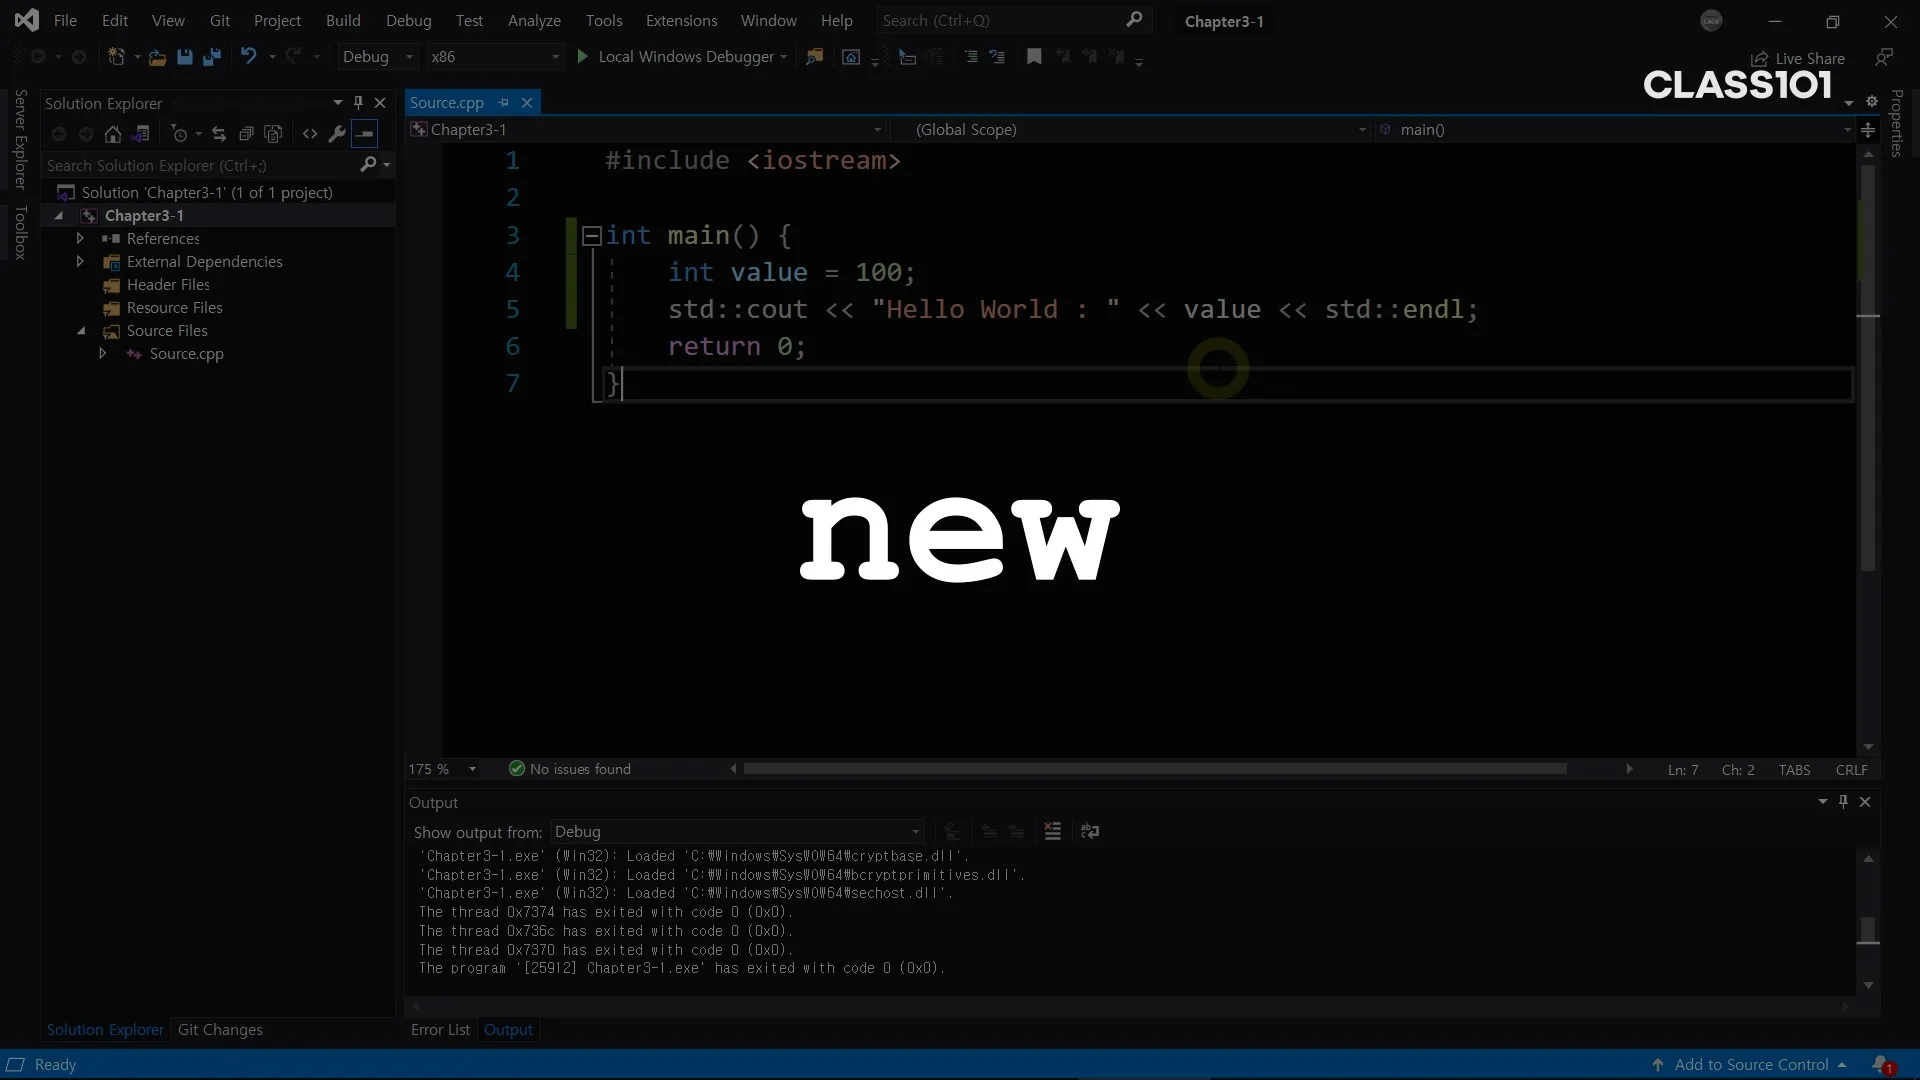The width and height of the screenshot is (1920, 1080).
Task: Click the Bookmark icon in toolbar
Action: [1034, 57]
